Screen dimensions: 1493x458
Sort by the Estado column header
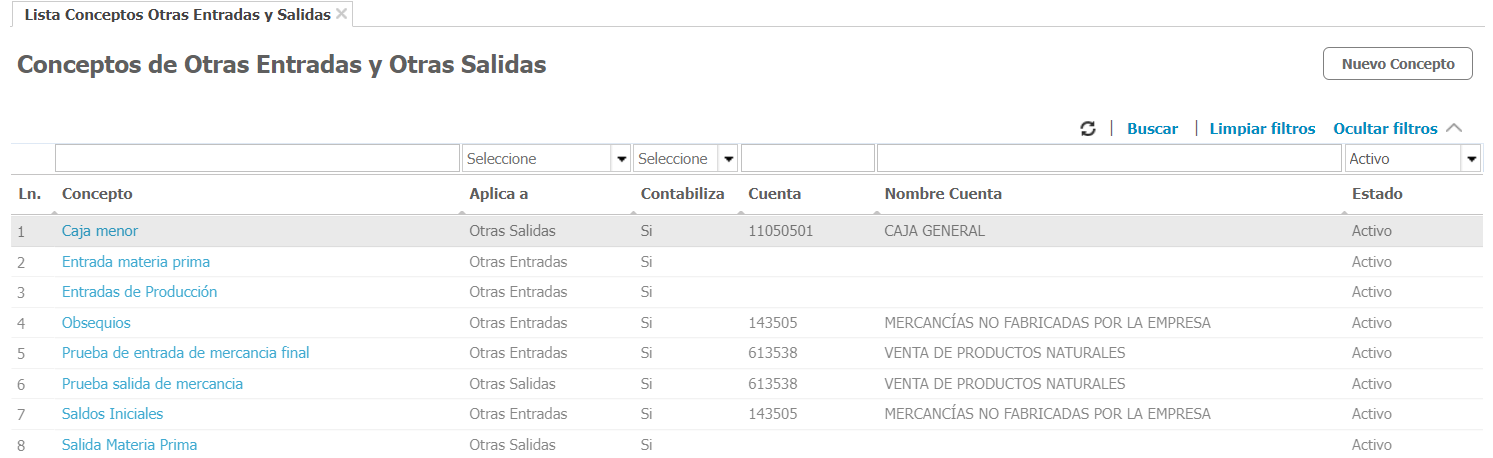click(x=1377, y=194)
